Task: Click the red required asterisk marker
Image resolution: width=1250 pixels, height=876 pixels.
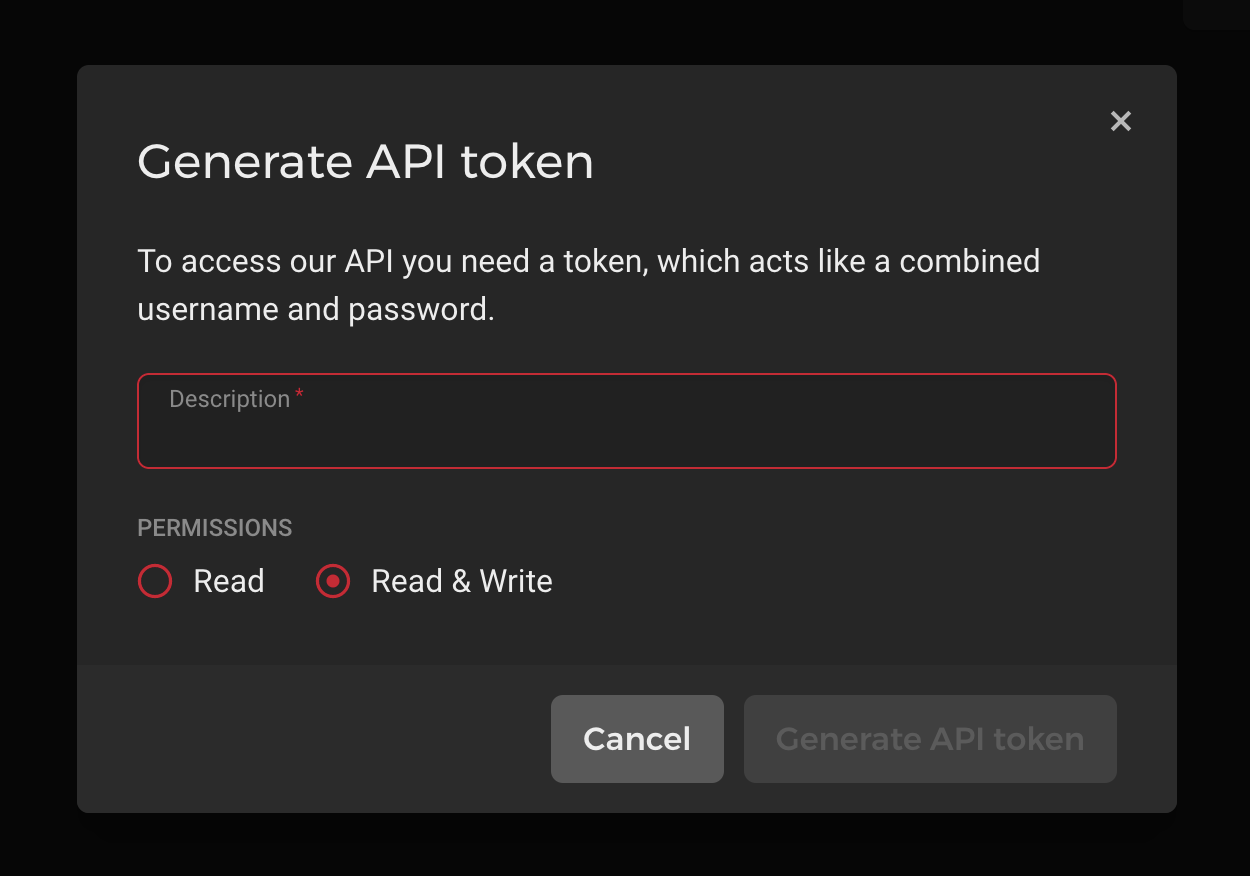Action: (299, 396)
